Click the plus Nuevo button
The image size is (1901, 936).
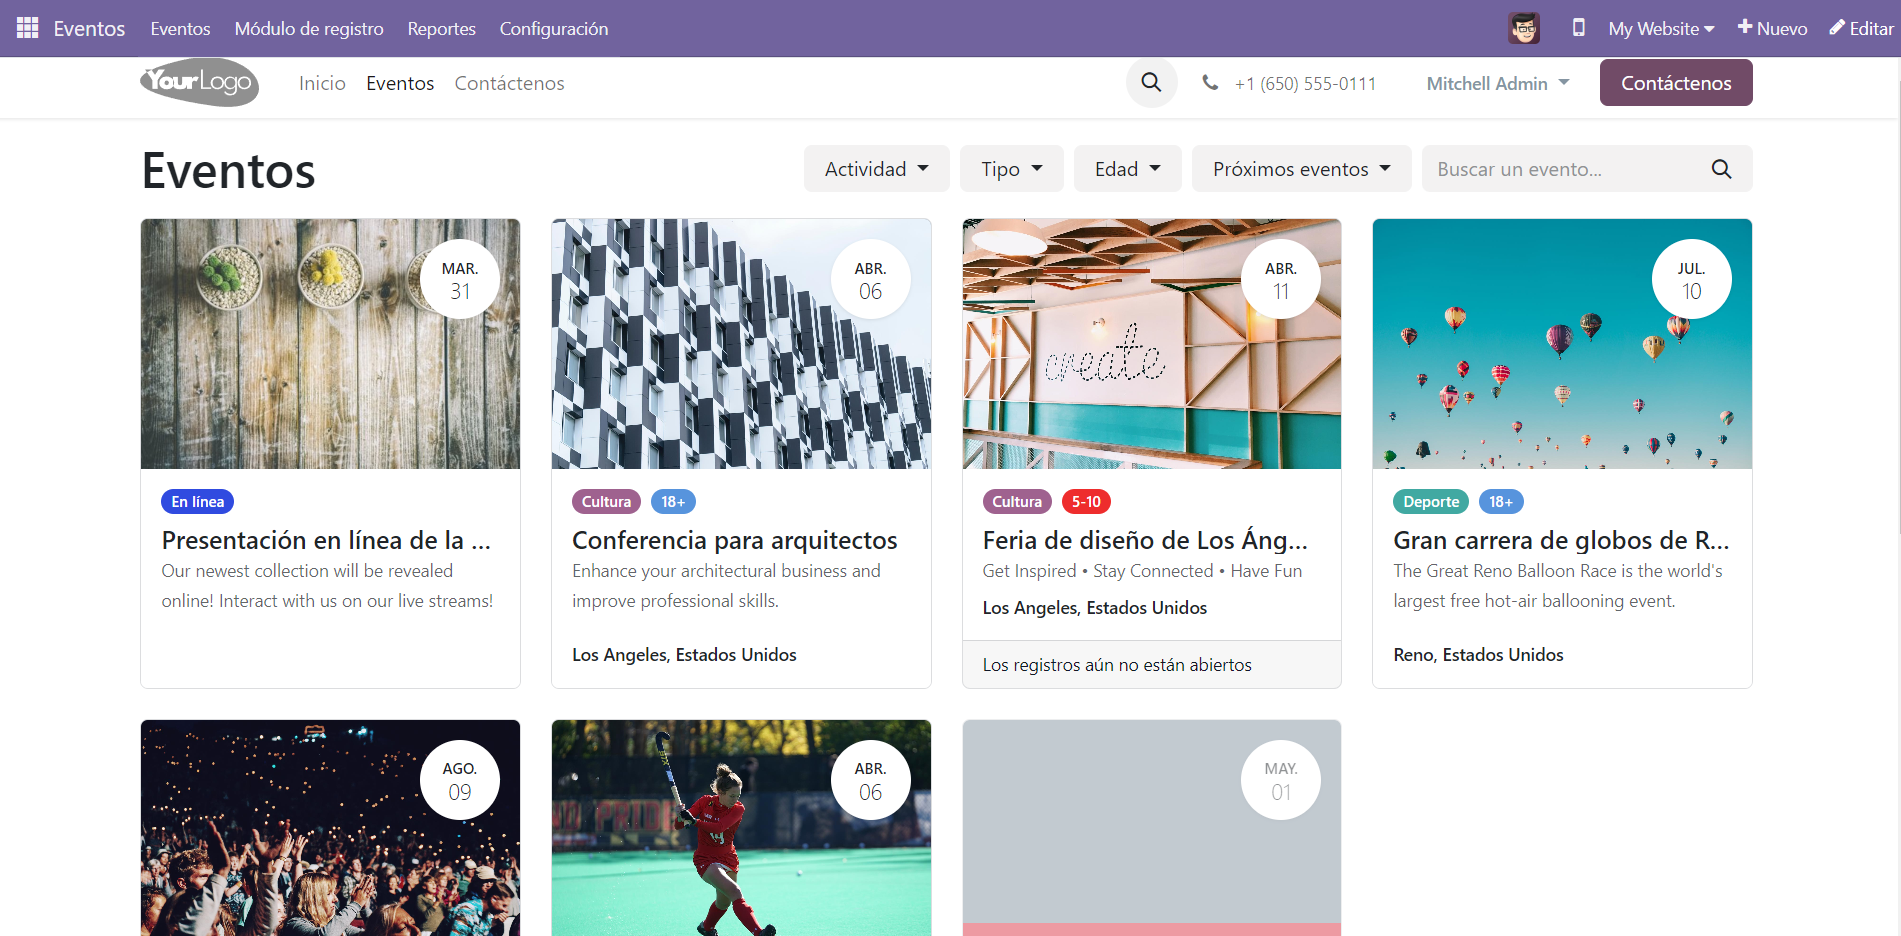pos(1772,28)
